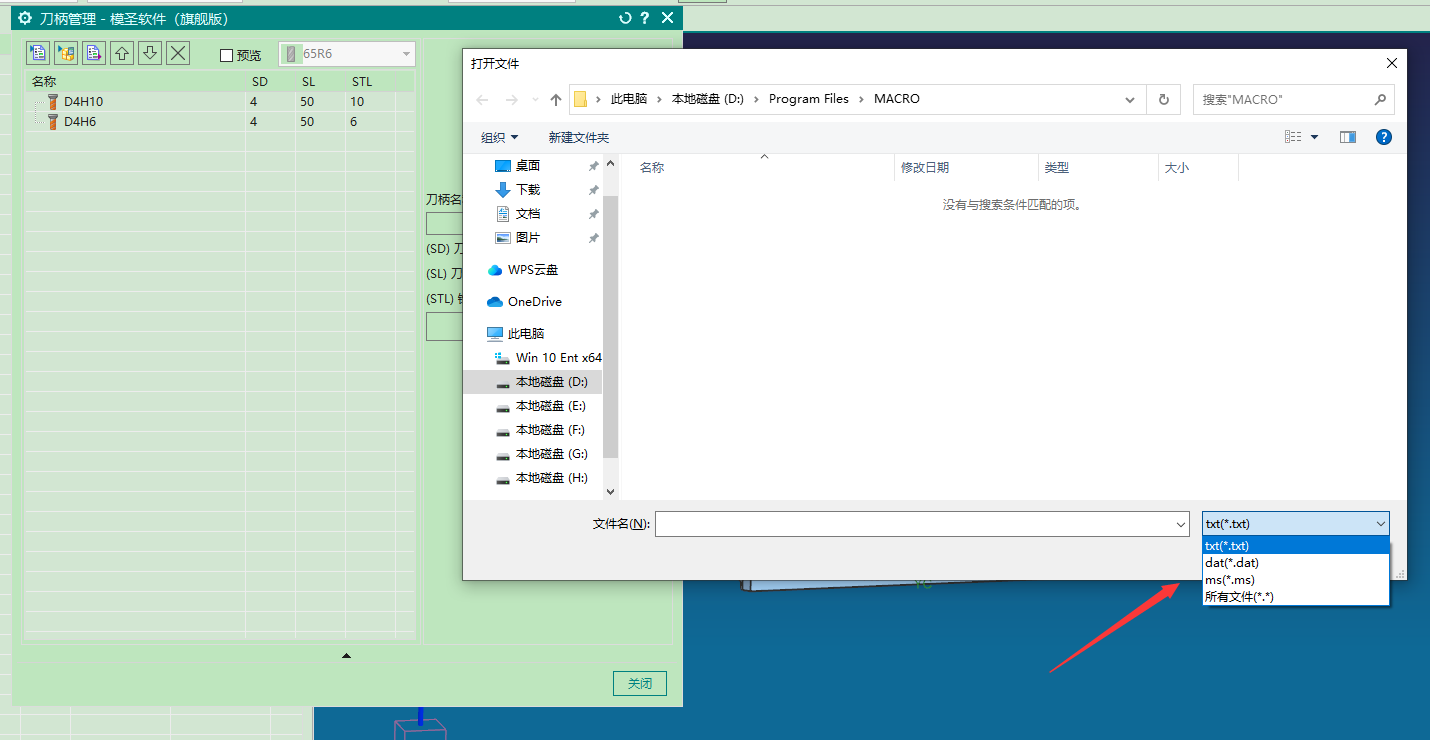
Task: Toggle the preview pane icon
Action: (1348, 137)
